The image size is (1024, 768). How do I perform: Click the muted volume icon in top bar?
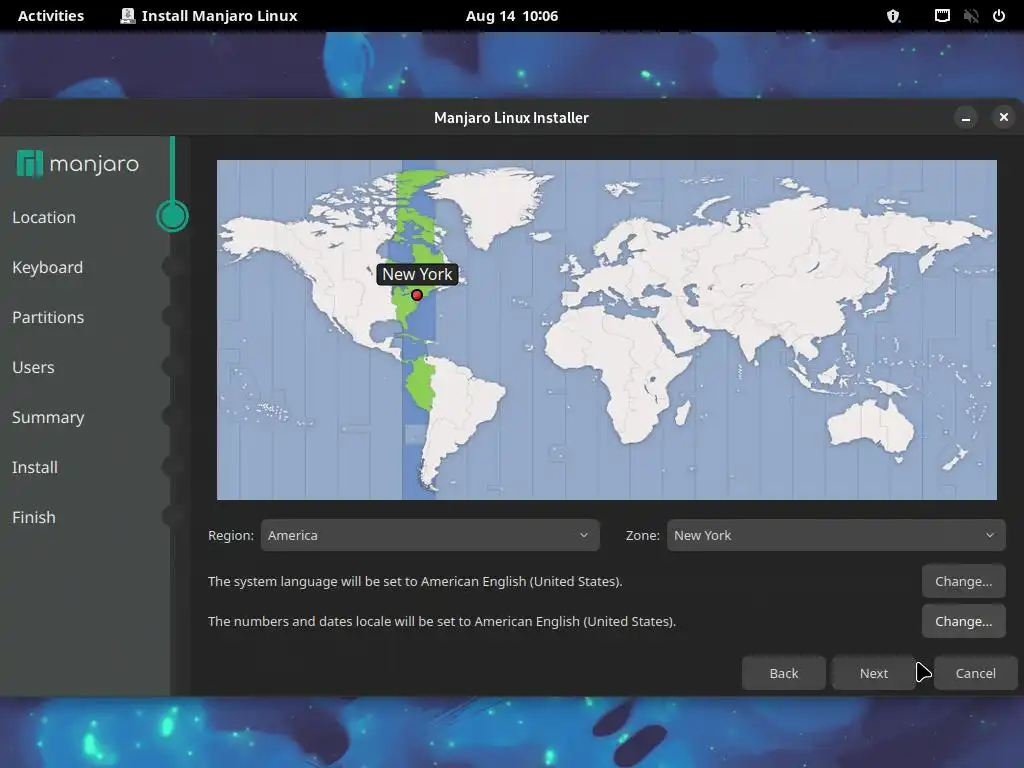coord(970,16)
